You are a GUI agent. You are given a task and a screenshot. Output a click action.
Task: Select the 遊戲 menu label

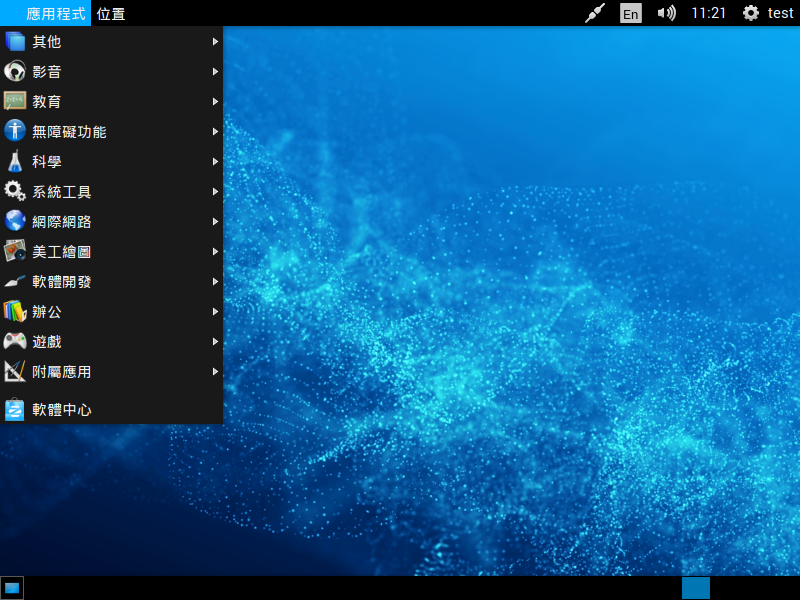click(47, 341)
